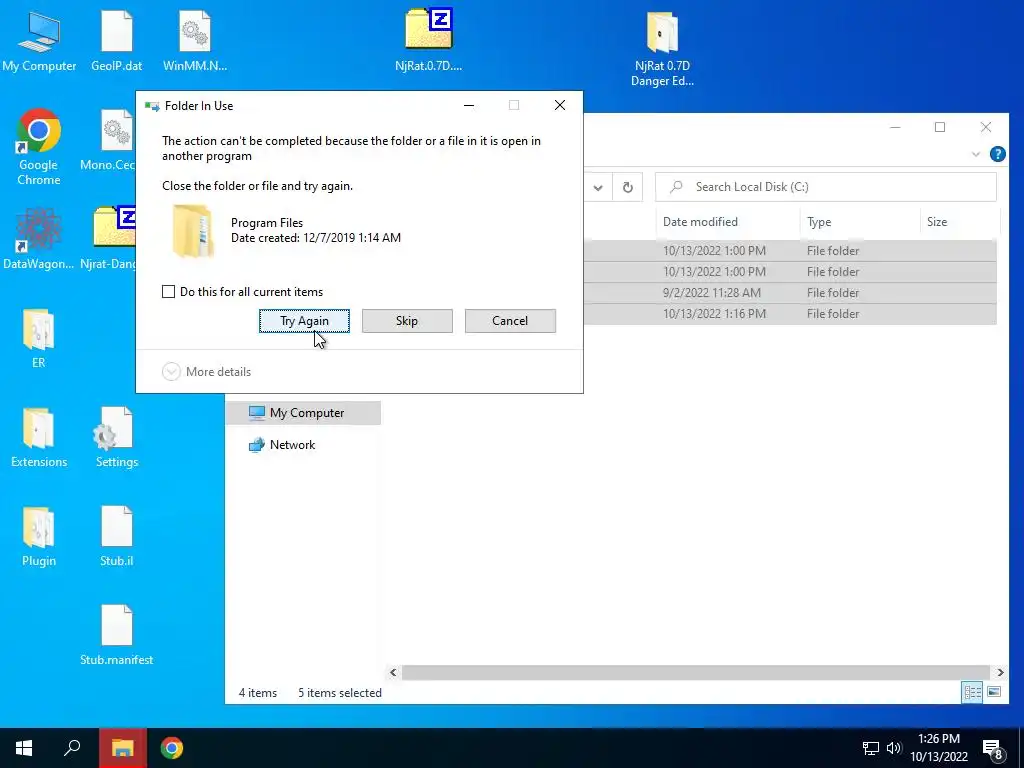Click Explorer help question mark icon
Screen dimensions: 1024x768
997,154
